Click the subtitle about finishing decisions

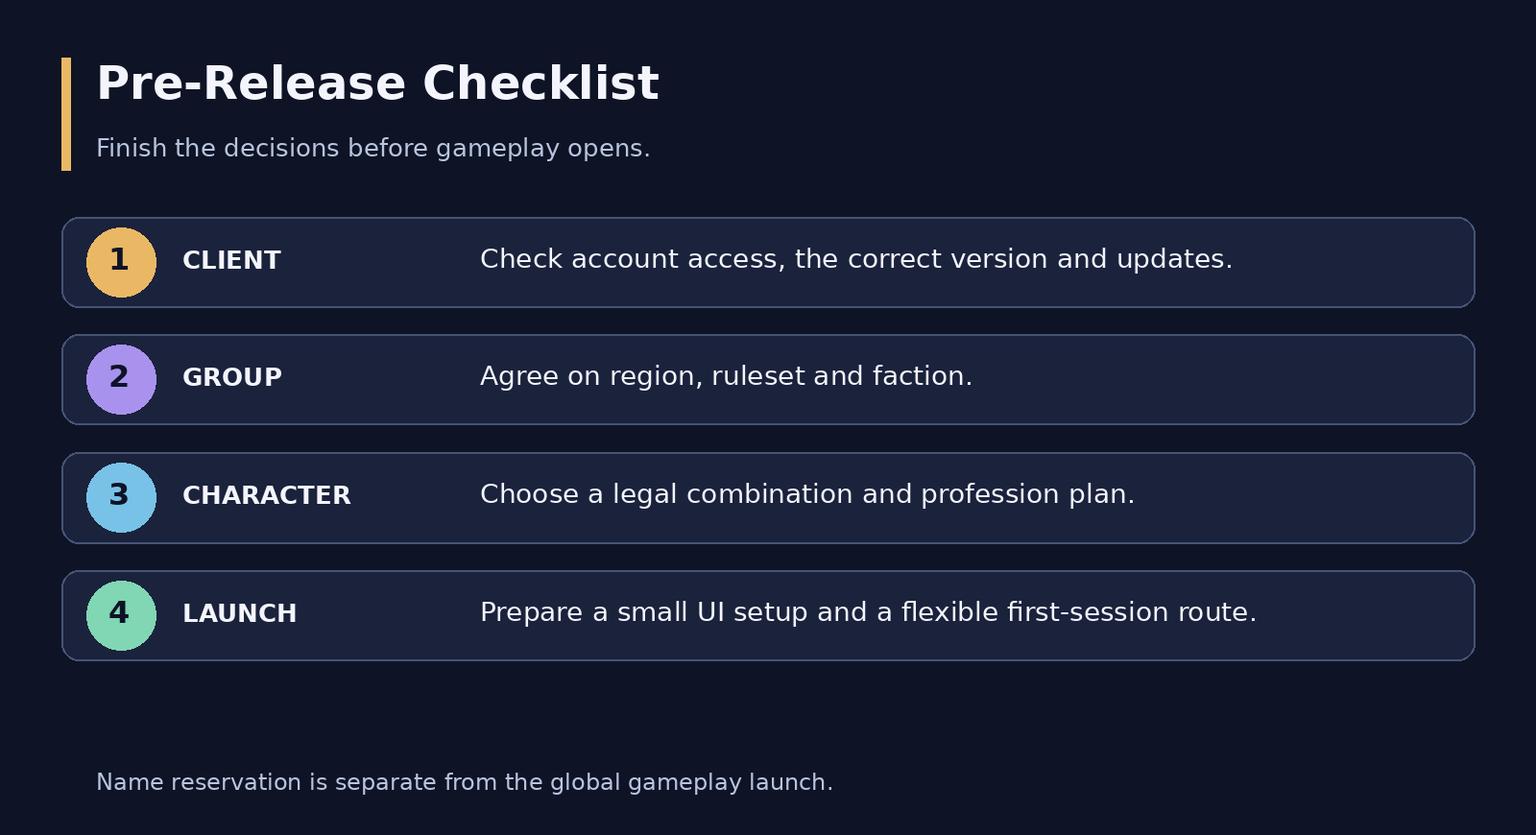(373, 148)
